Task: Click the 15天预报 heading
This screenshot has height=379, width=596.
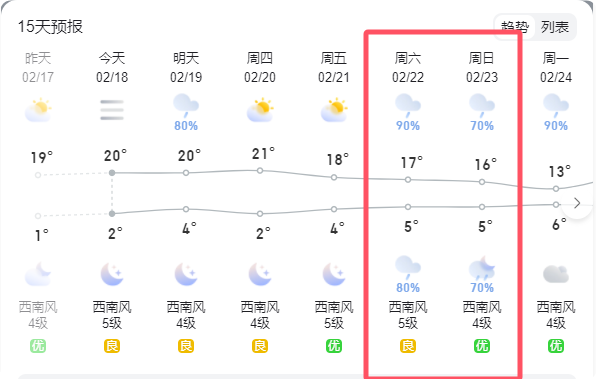Action: 50,27
